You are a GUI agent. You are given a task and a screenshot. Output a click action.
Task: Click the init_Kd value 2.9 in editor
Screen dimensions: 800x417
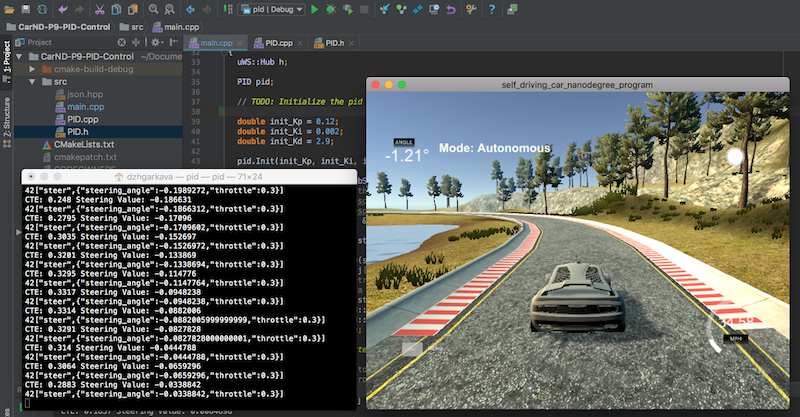coord(324,141)
